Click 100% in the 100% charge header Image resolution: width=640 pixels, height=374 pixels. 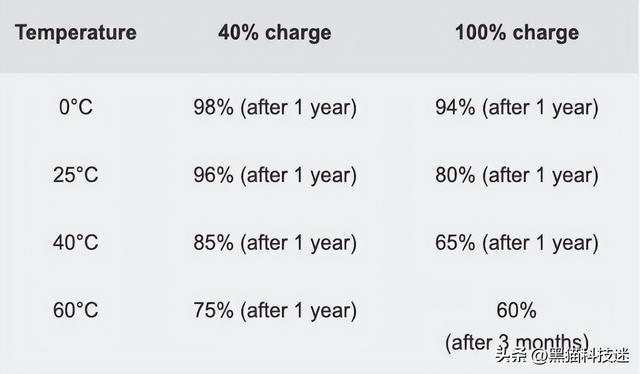pos(480,33)
